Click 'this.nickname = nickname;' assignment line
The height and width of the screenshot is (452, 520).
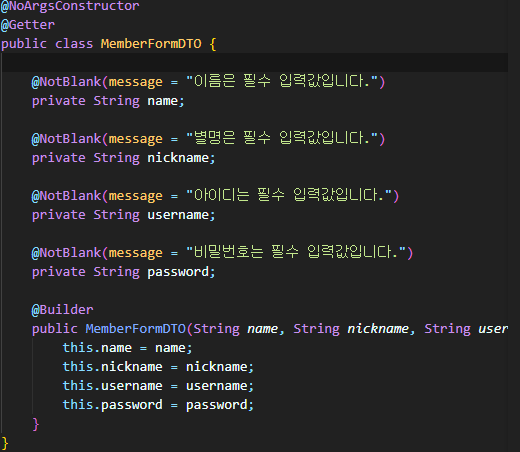click(x=158, y=367)
